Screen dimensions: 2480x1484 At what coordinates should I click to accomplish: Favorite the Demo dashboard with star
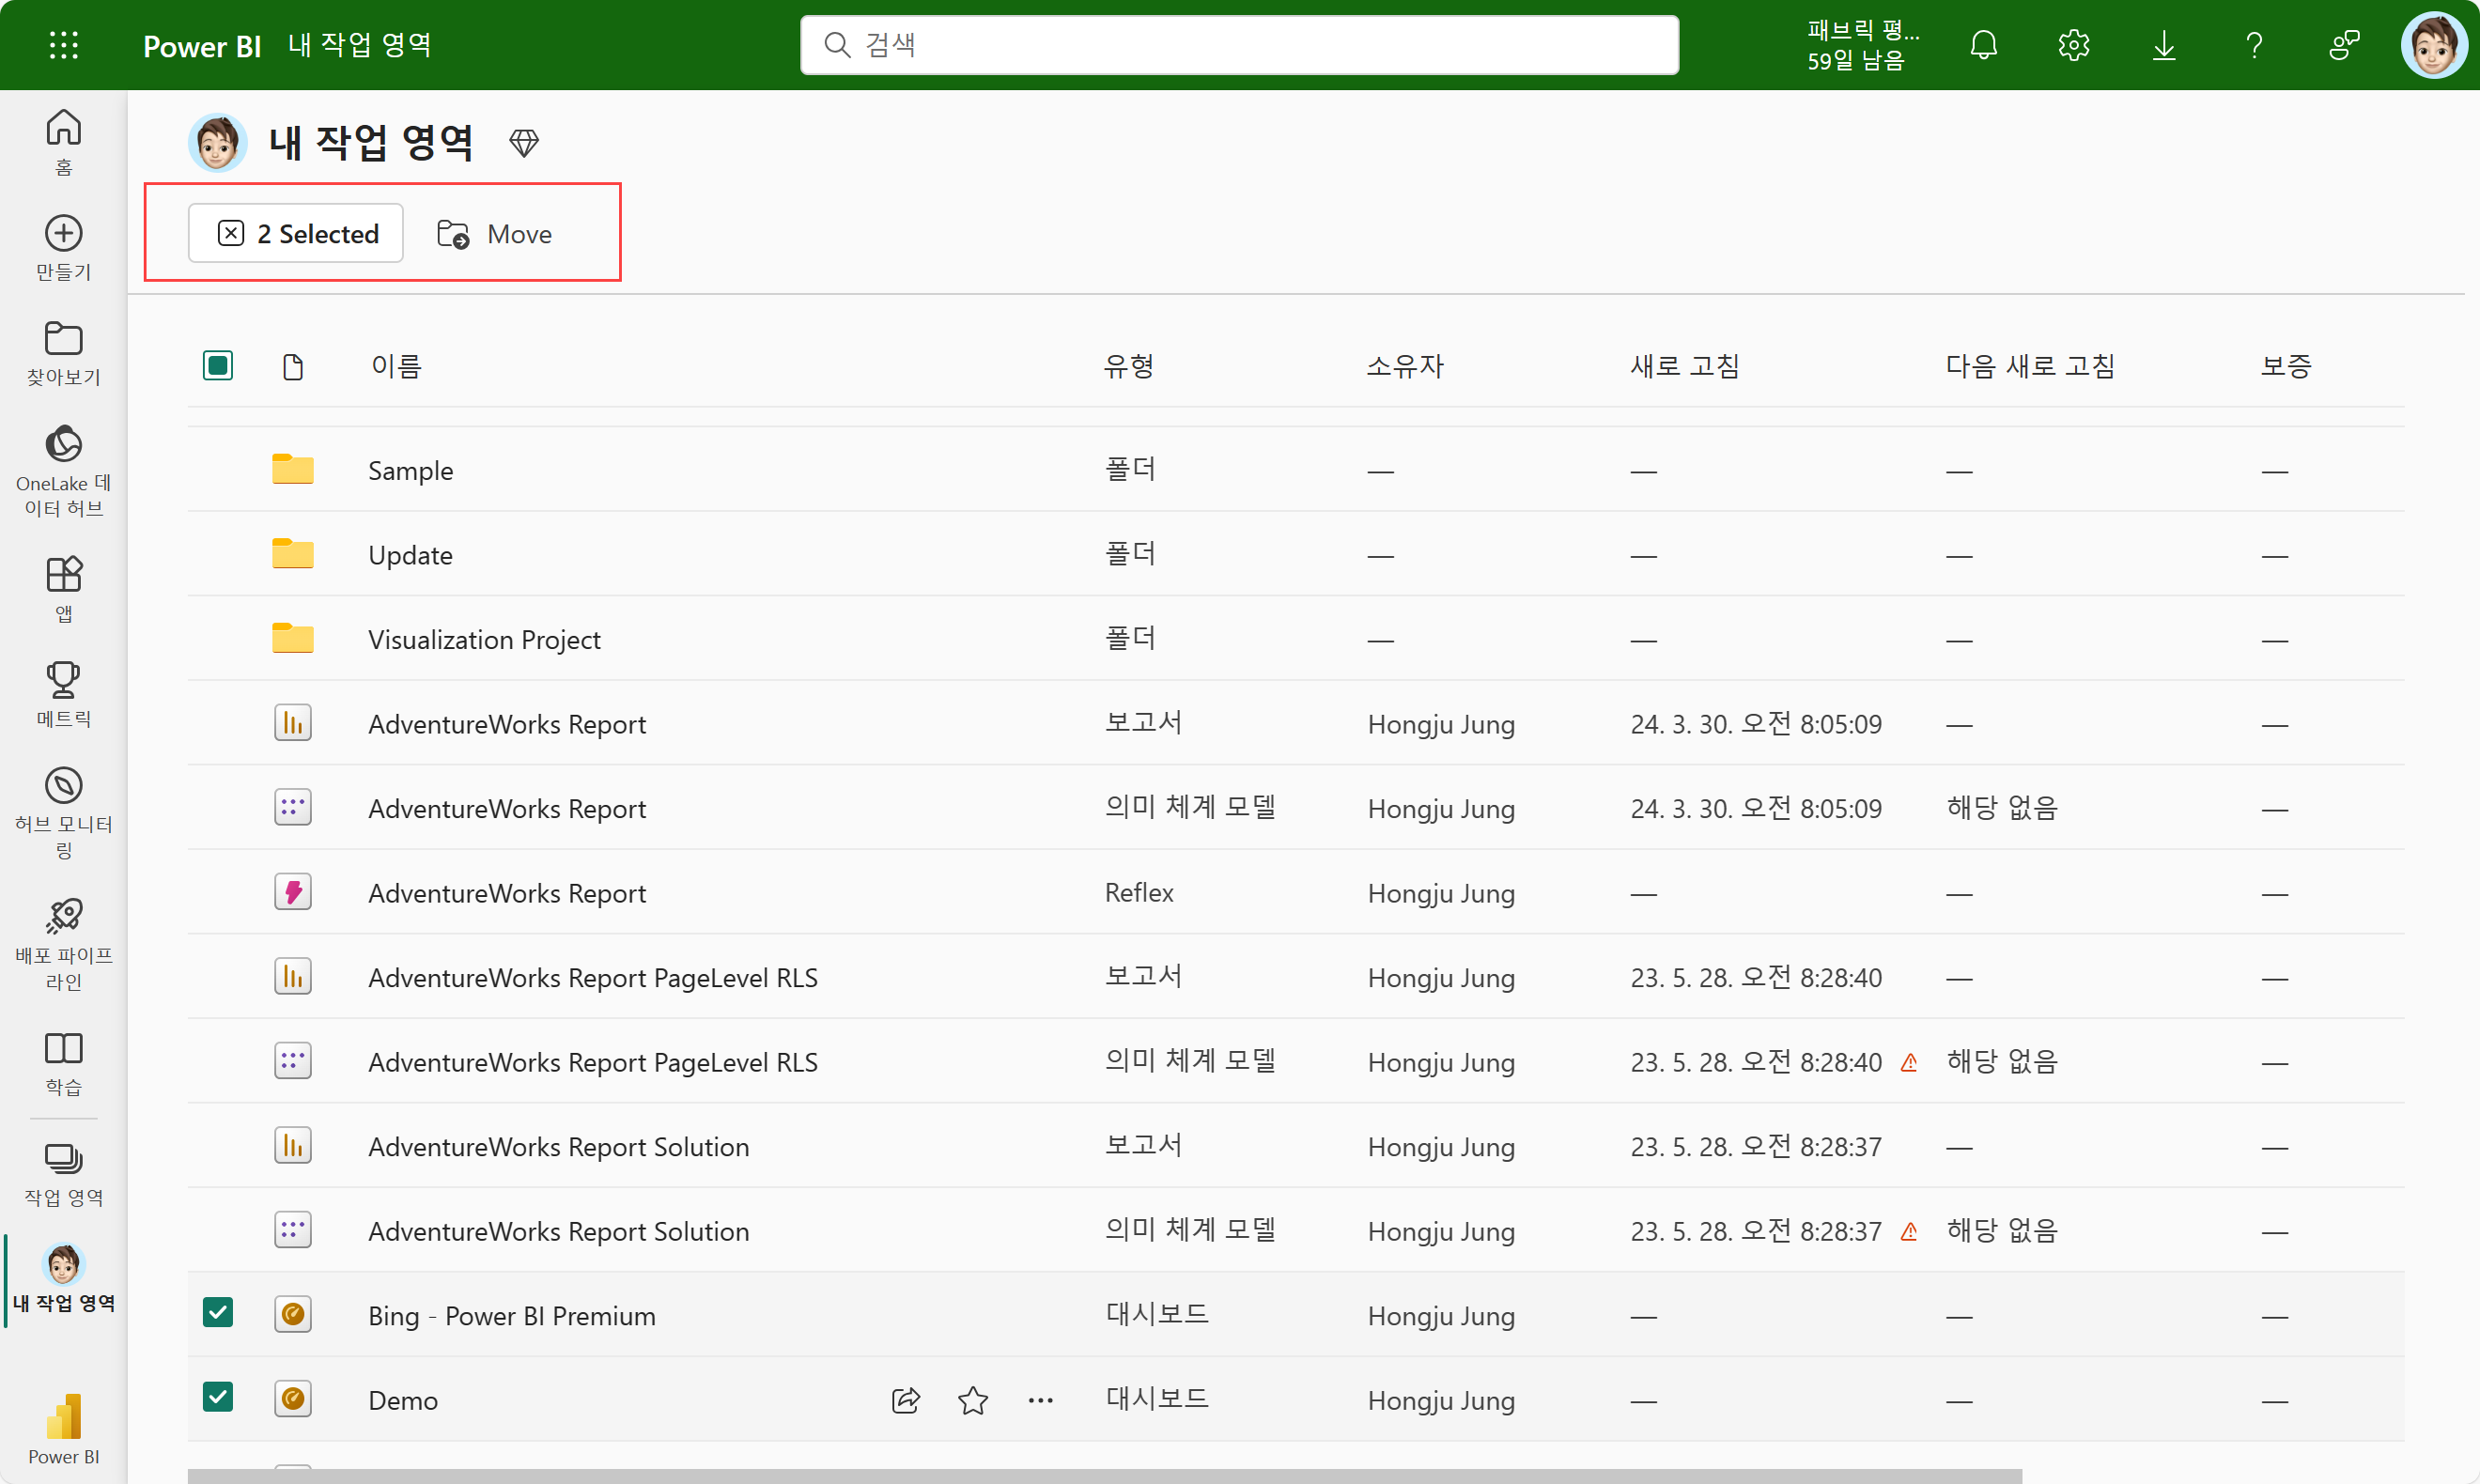(x=972, y=1400)
